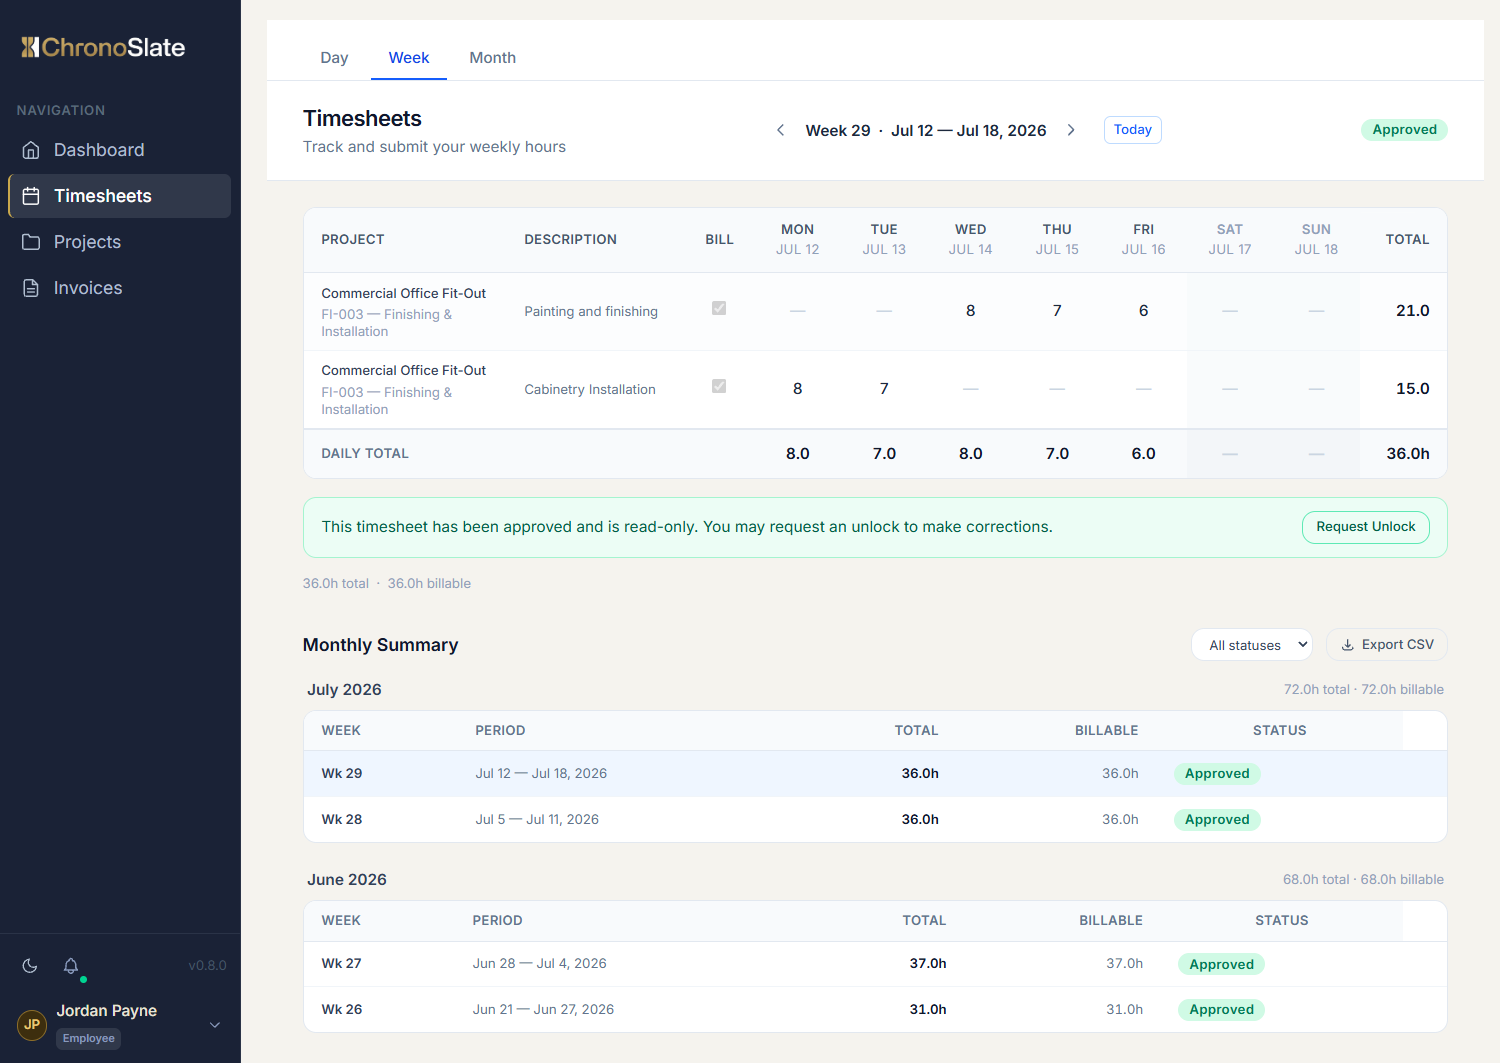
Task: Toggle dark mode moon icon
Action: coord(30,966)
